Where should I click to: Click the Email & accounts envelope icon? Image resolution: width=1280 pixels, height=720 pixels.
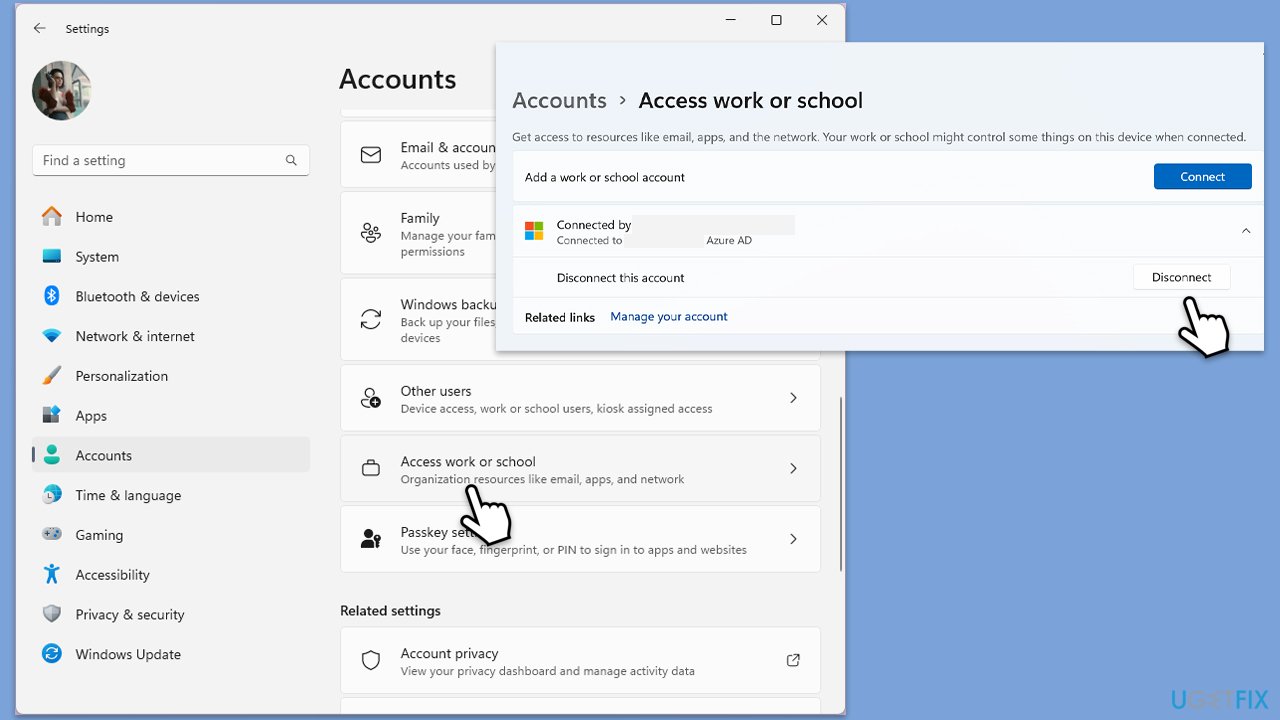371,155
